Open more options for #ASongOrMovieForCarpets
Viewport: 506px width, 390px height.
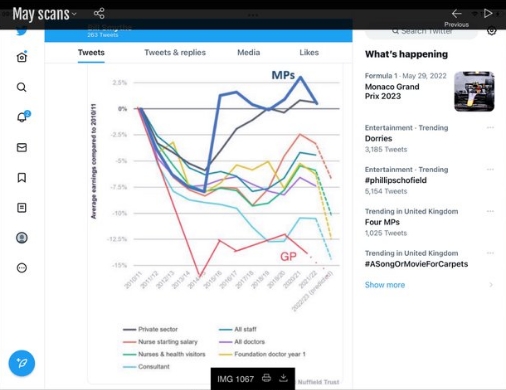coord(490,253)
